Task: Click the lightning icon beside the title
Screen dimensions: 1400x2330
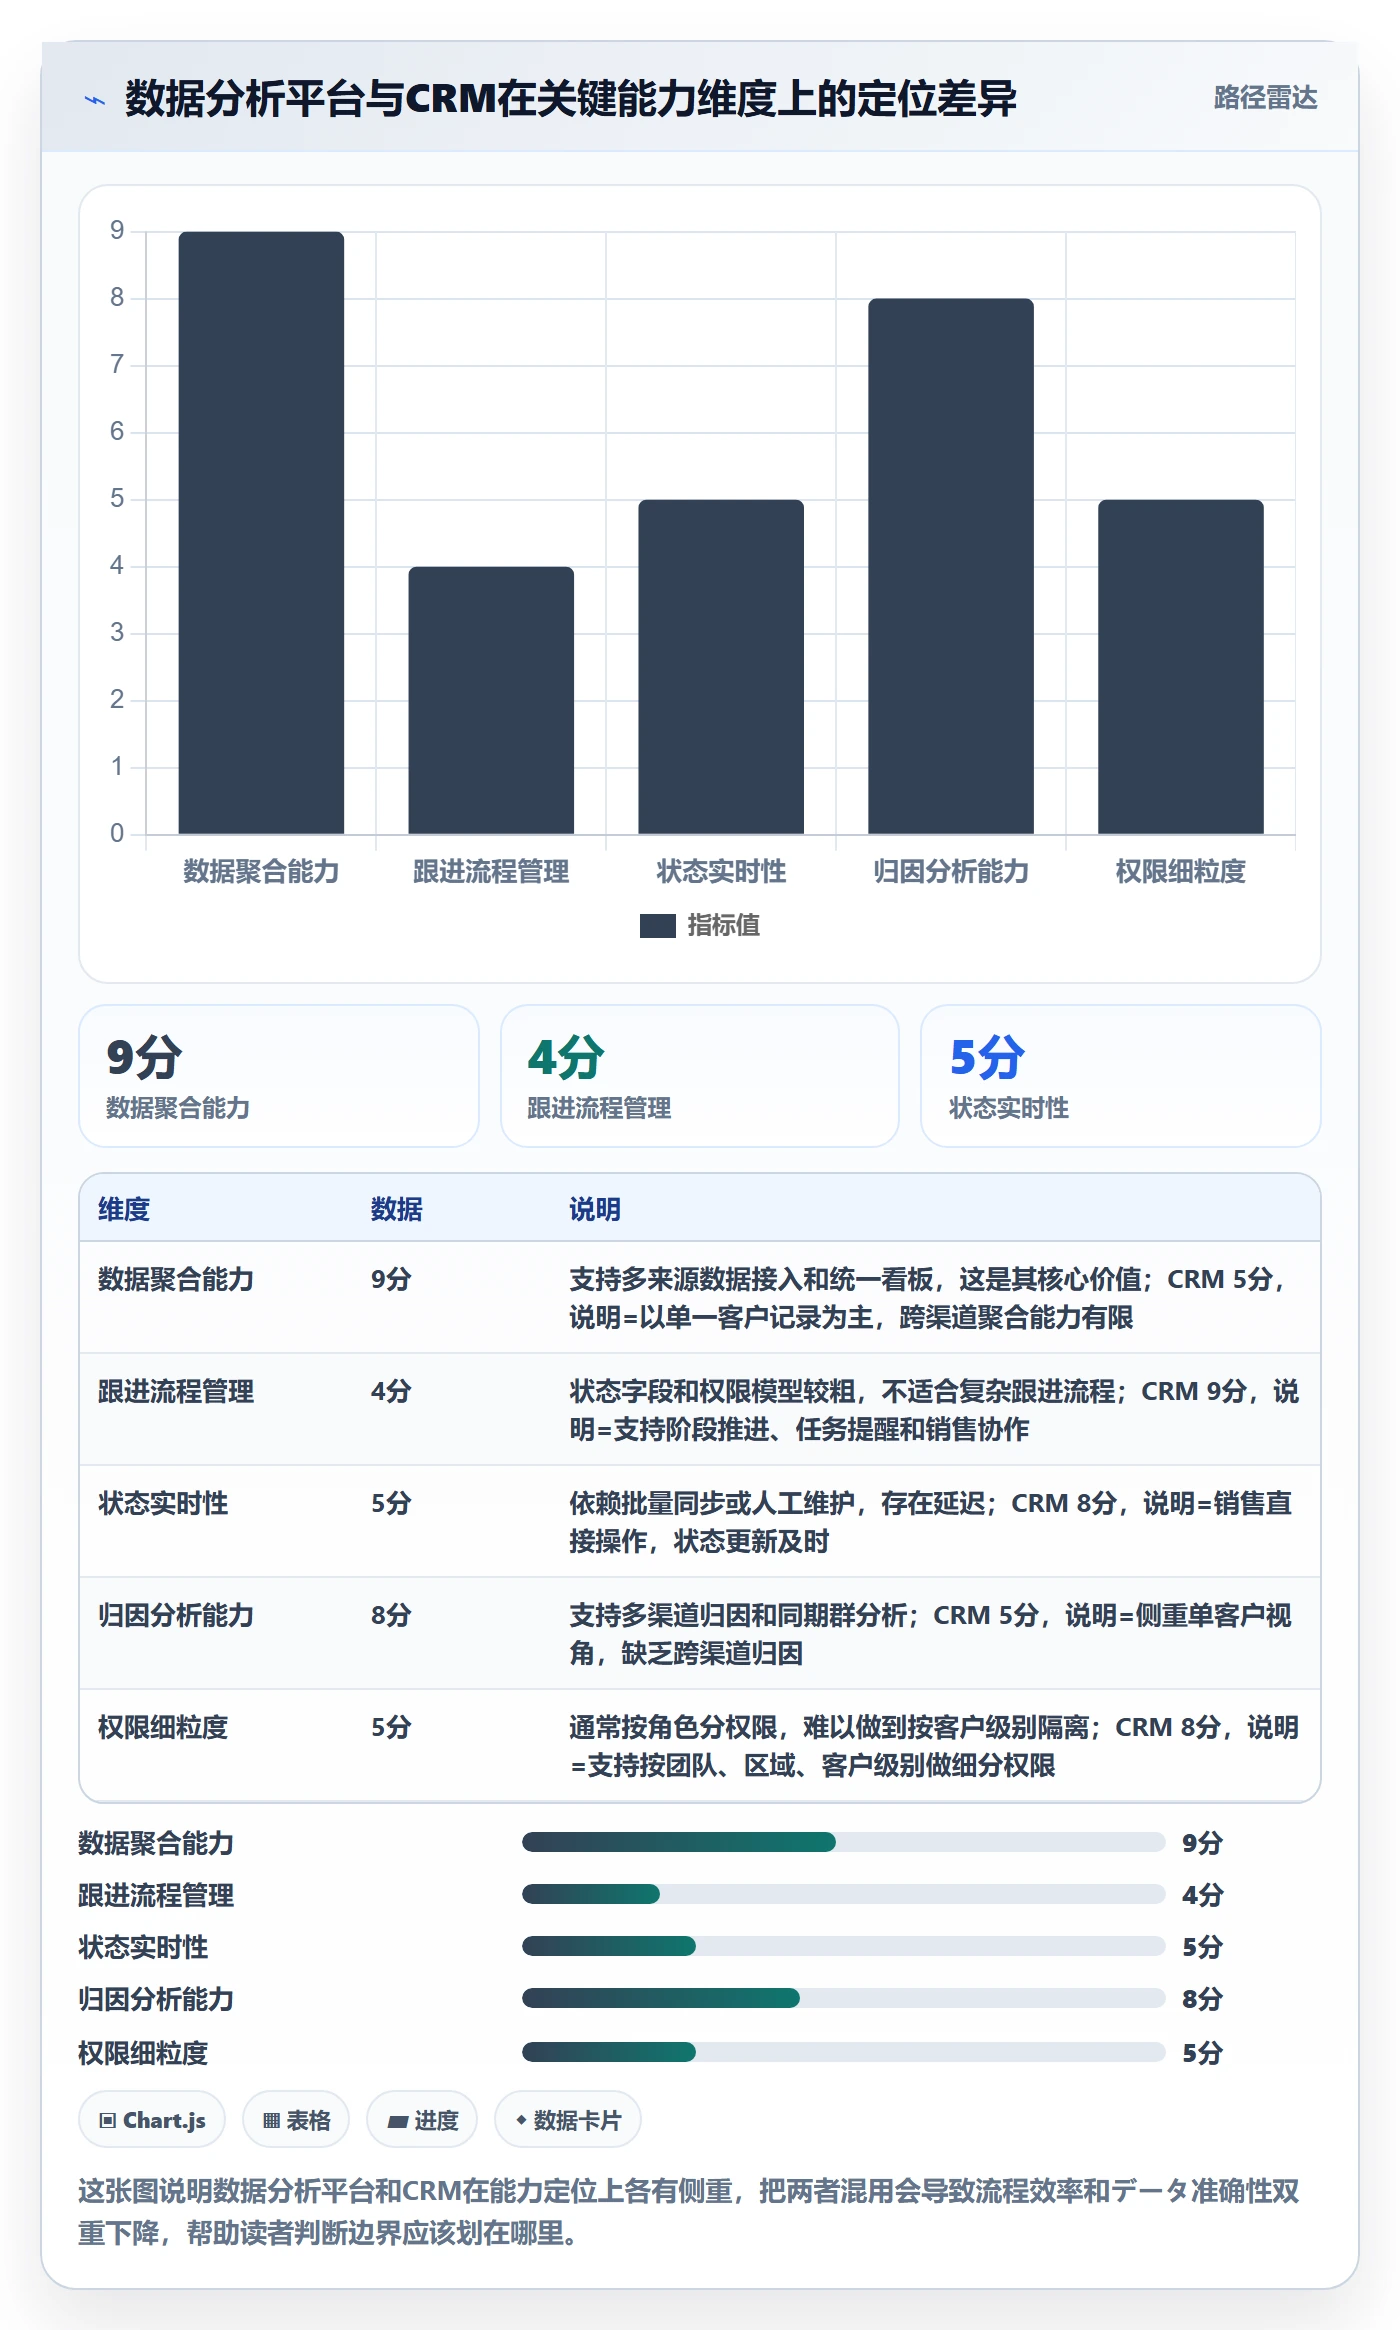Action: [x=94, y=99]
